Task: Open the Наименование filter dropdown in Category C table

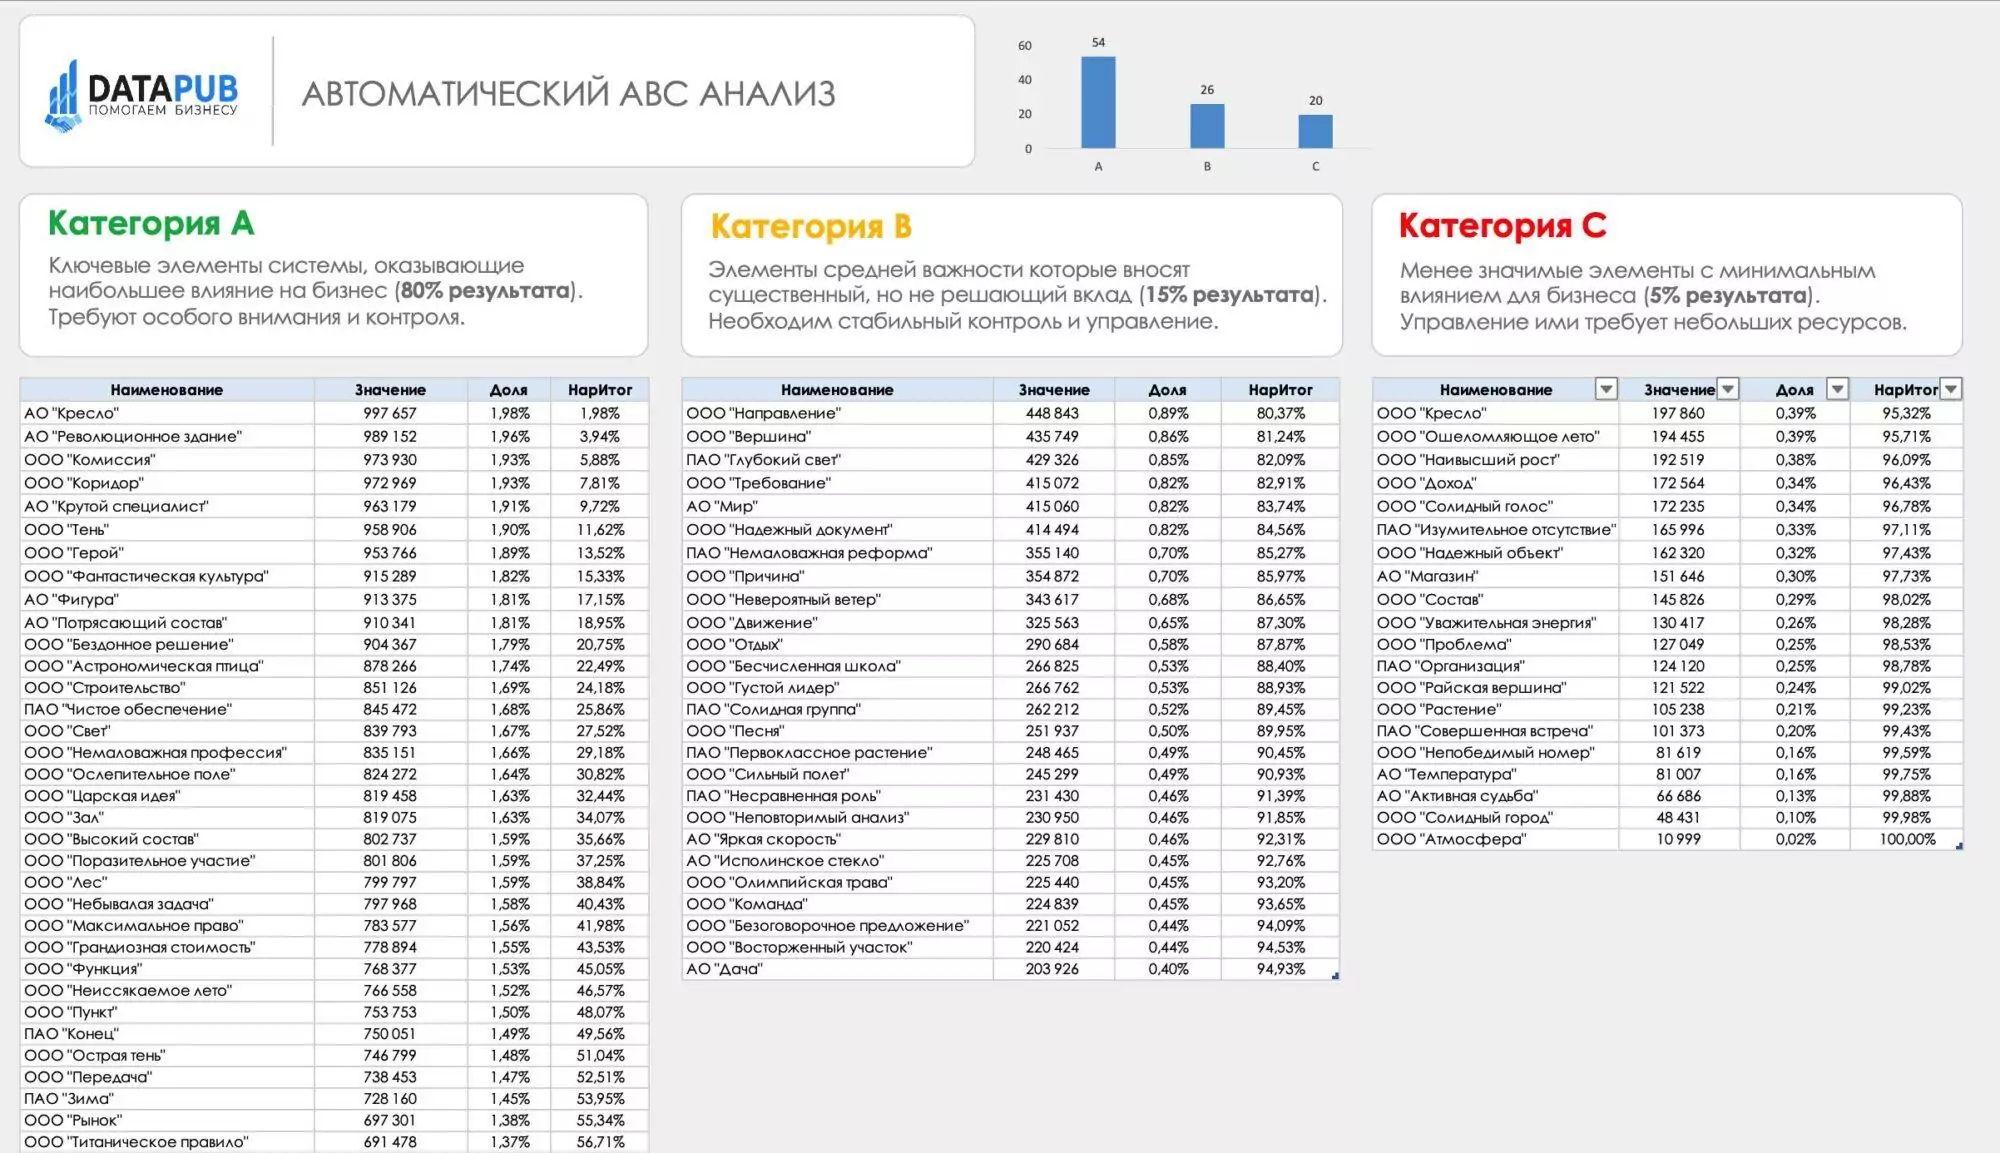Action: (x=1605, y=389)
